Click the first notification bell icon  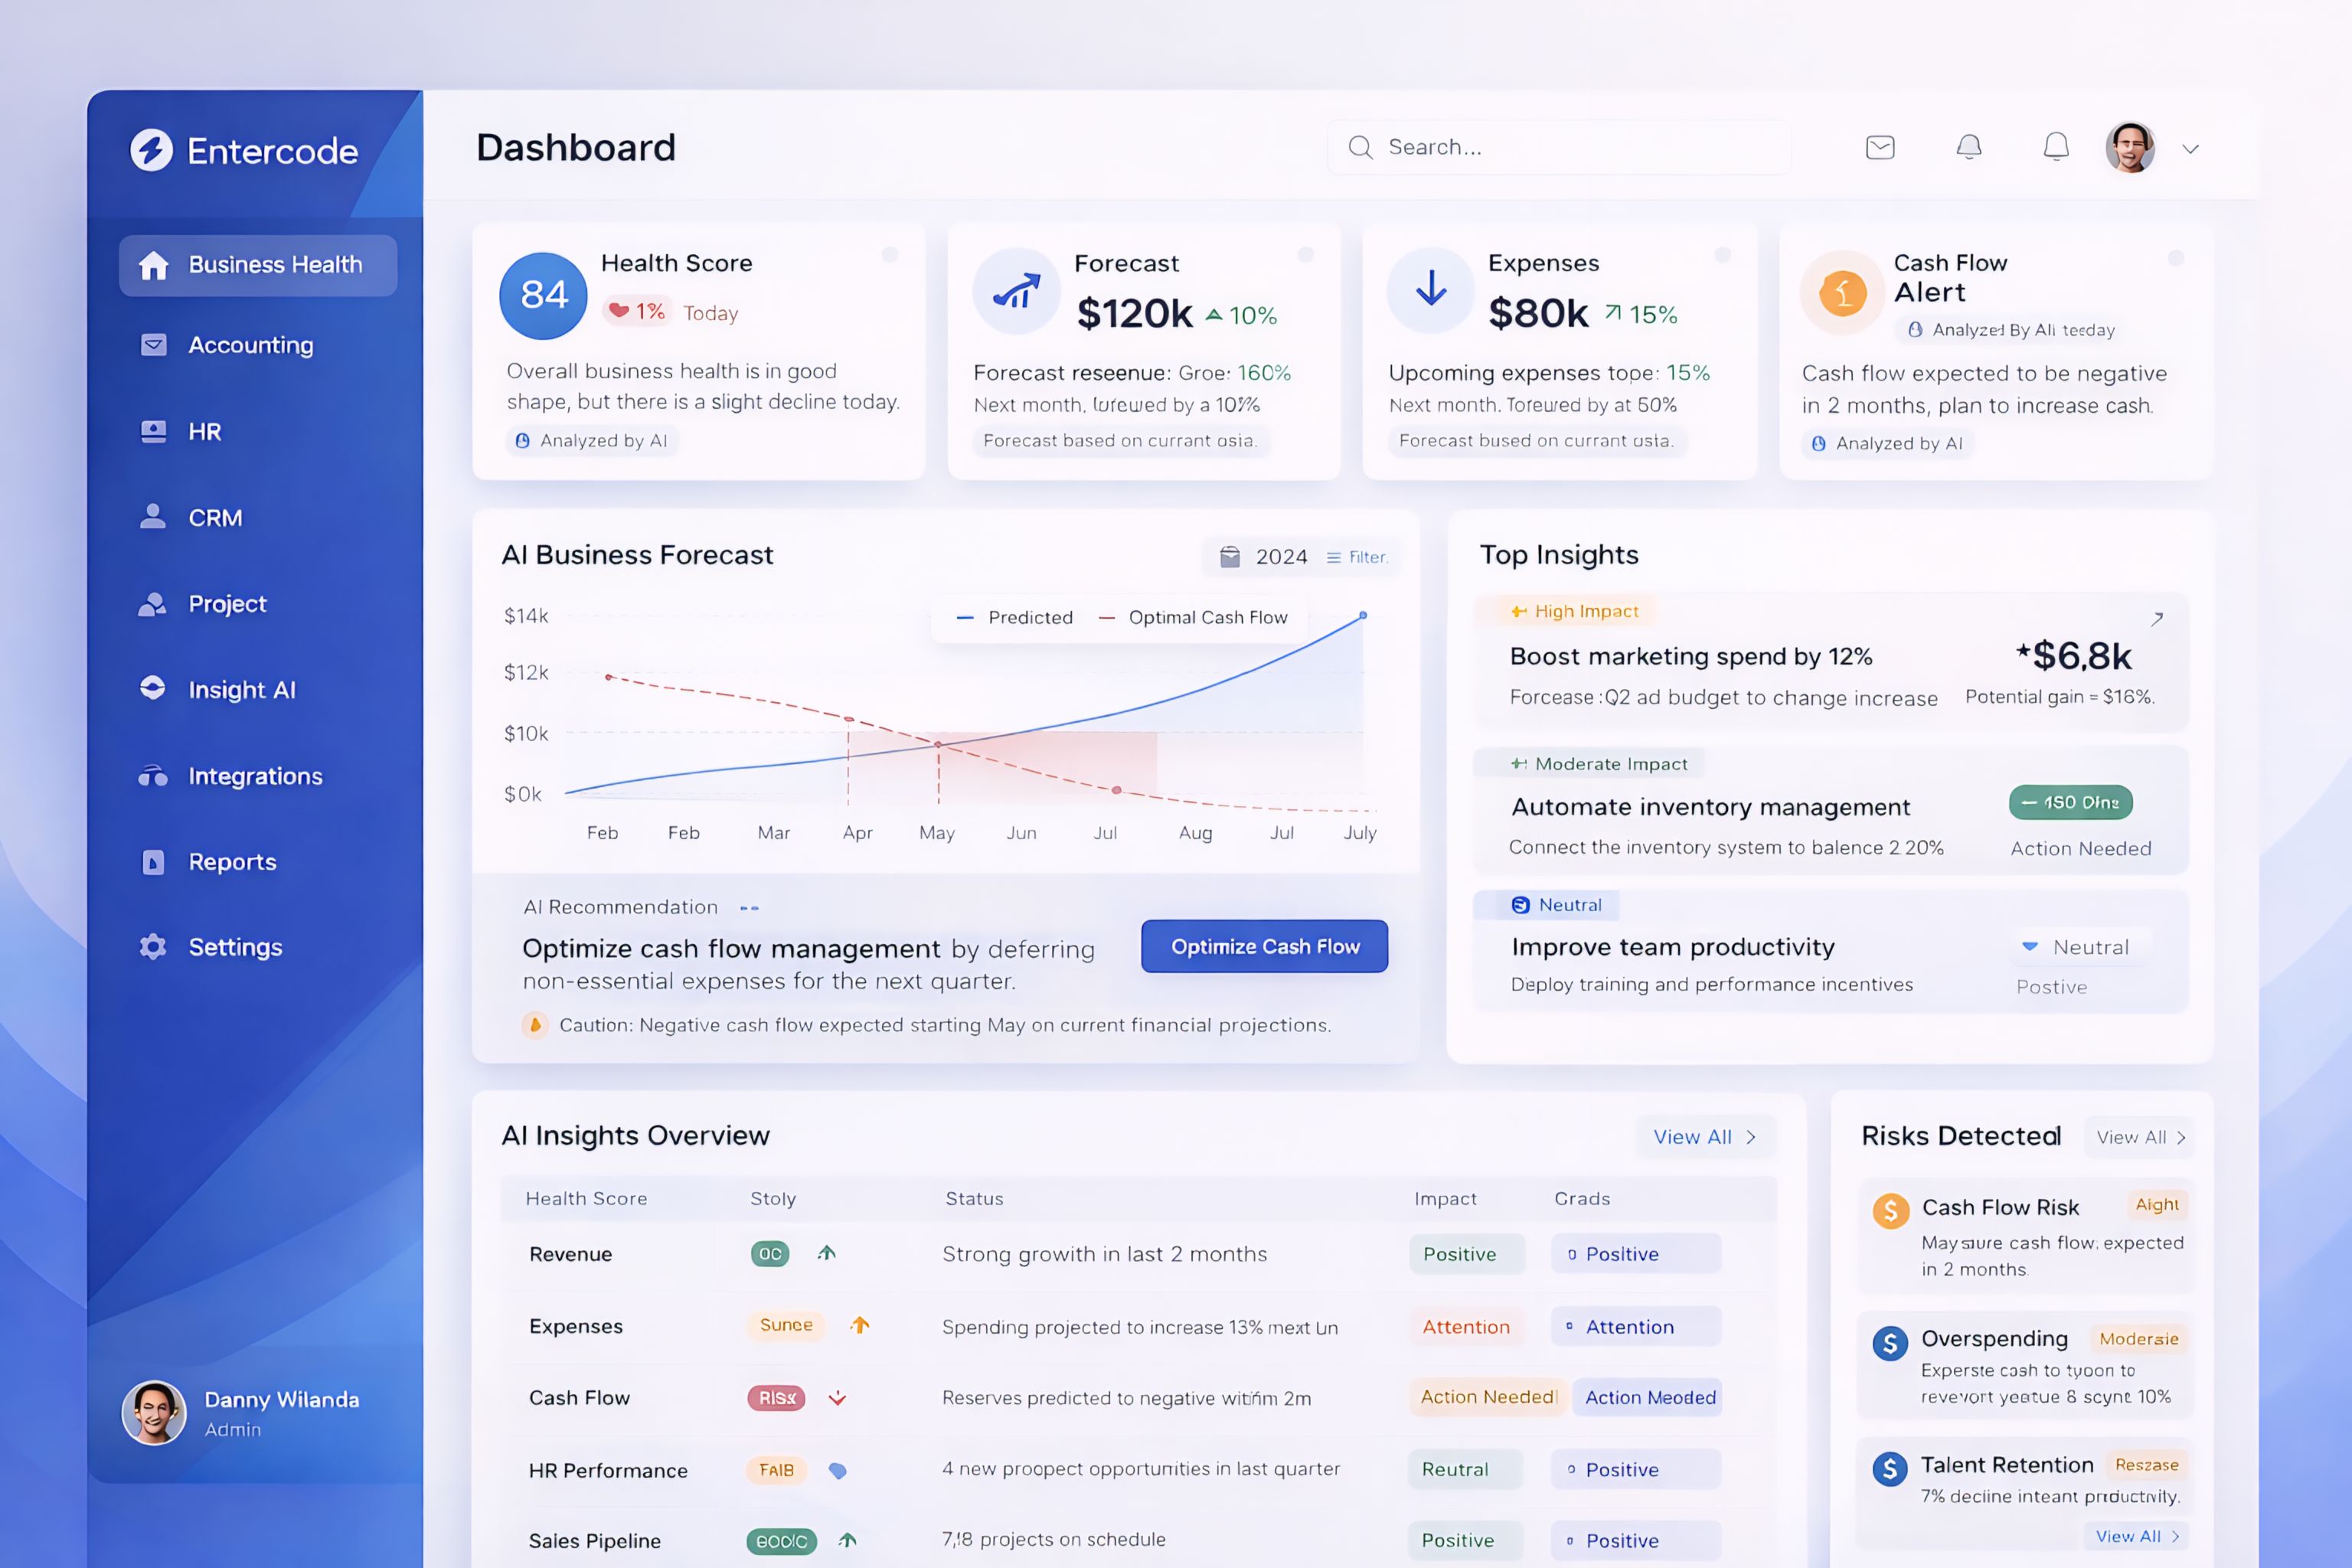click(x=1968, y=148)
